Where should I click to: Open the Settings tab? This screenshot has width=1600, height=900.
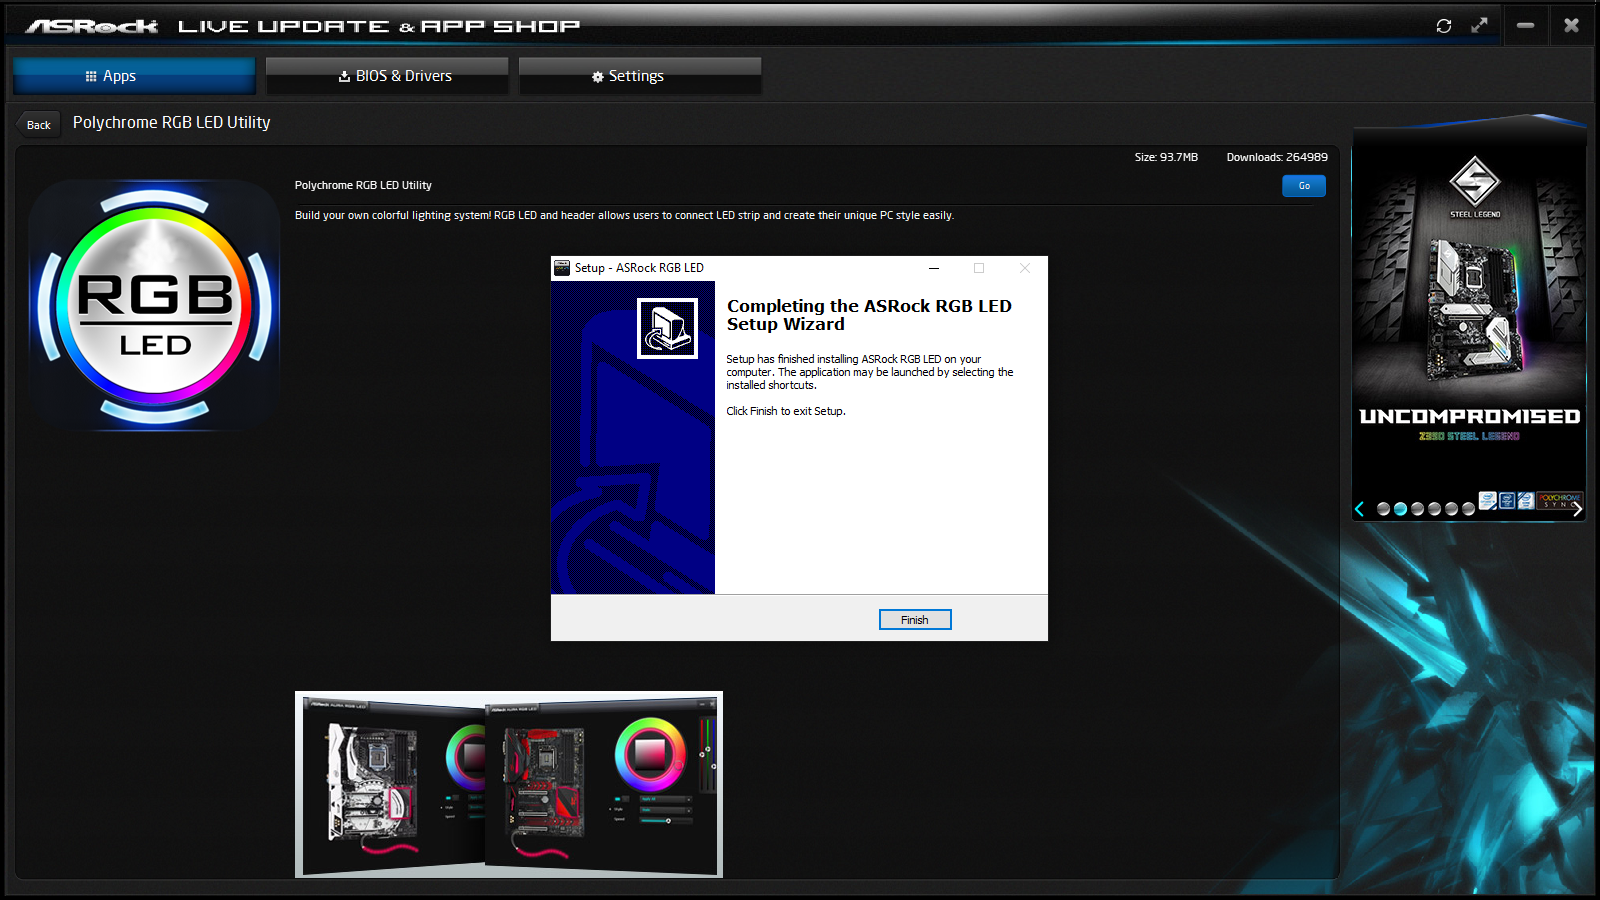(640, 76)
